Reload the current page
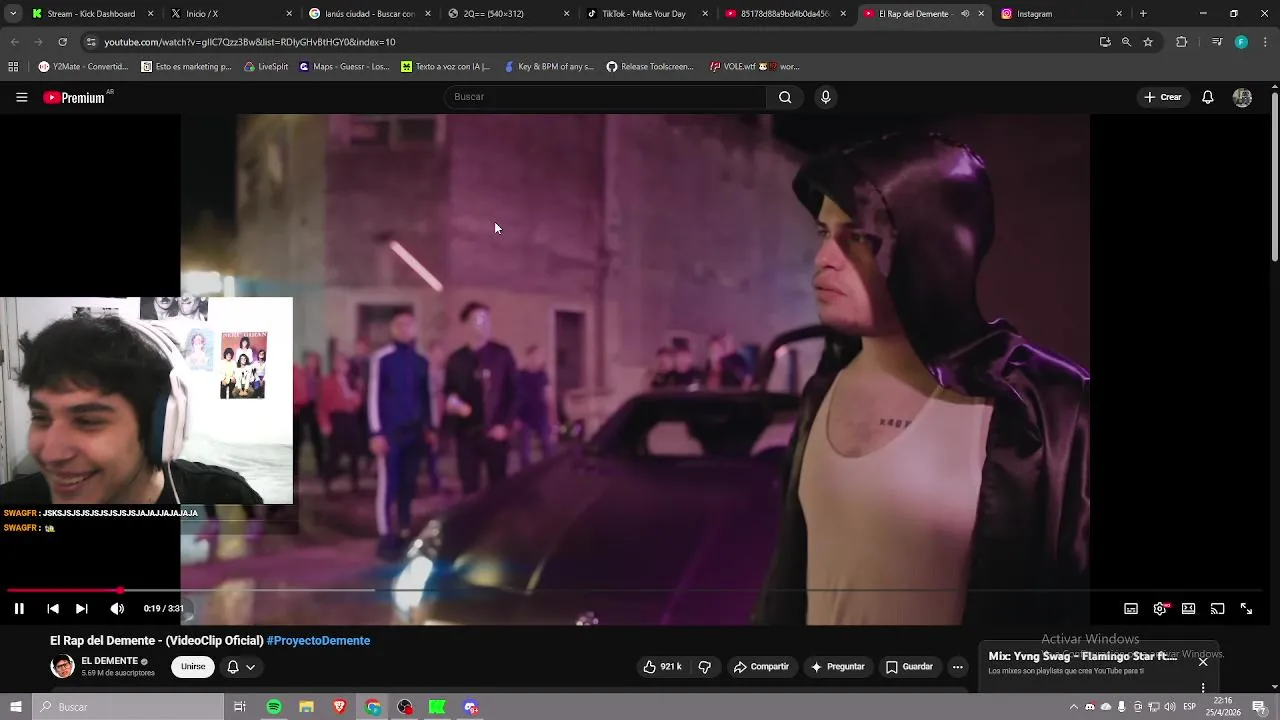1280x720 pixels. 62,42
